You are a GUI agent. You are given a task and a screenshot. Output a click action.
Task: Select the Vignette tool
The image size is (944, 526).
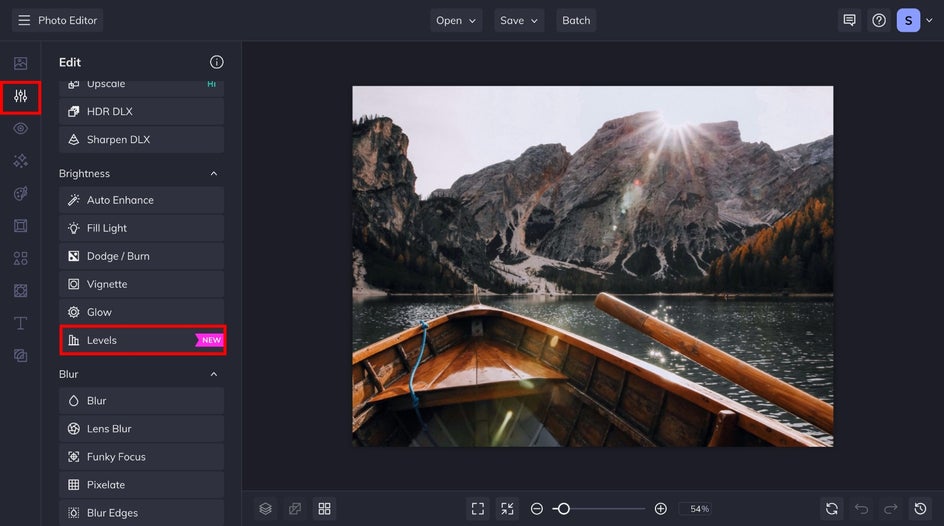[x=141, y=284]
